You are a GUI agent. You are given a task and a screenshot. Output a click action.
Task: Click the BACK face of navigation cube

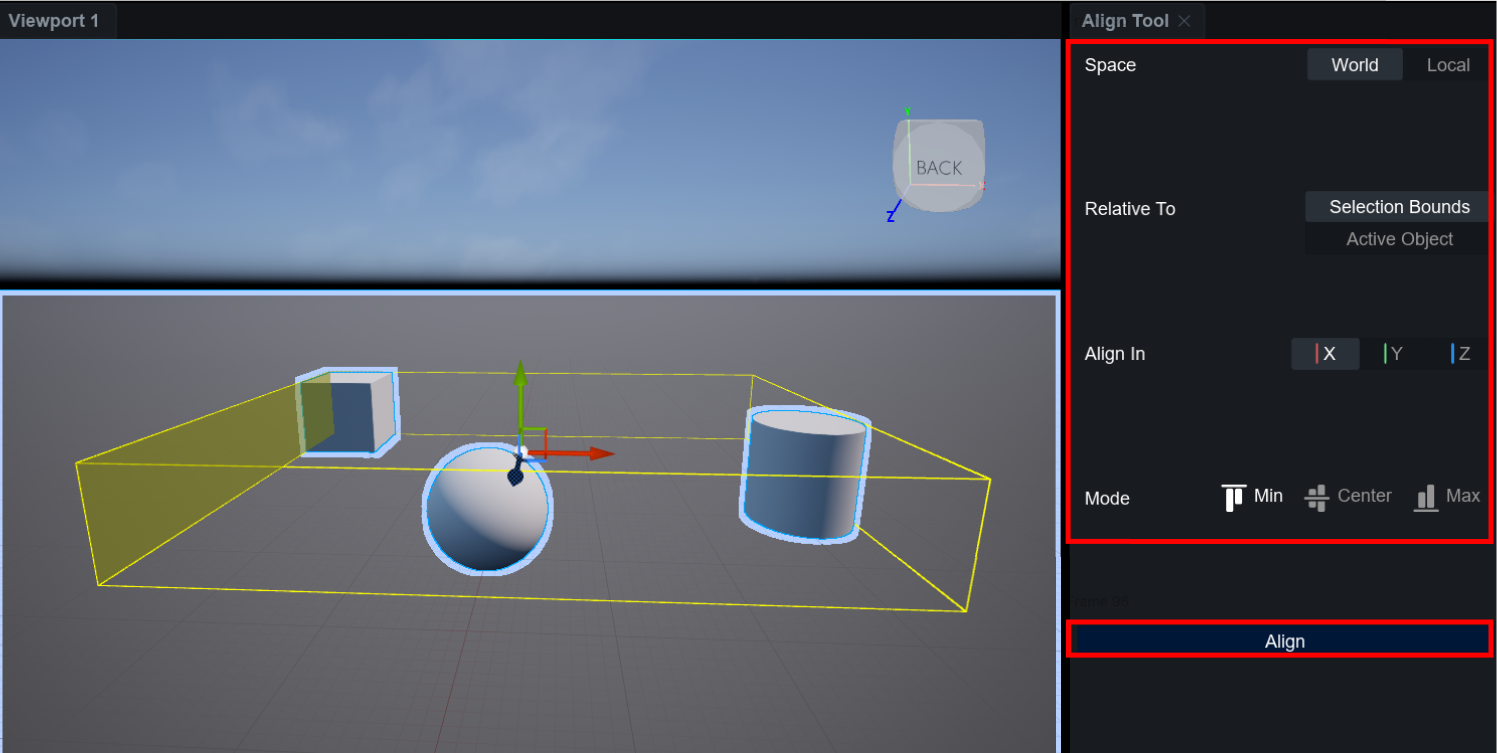click(x=938, y=167)
